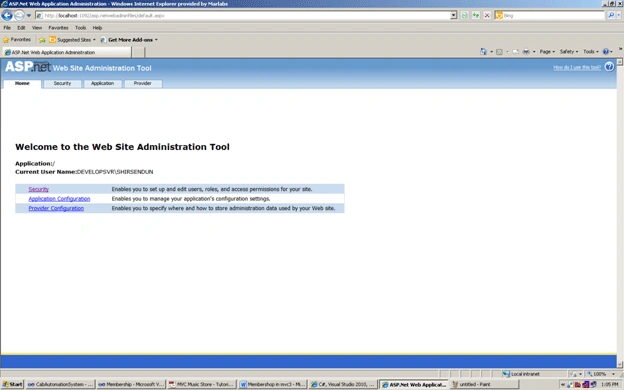This screenshot has height=390, width=624.
Task: Open the command bar Tools dropdown
Action: [x=591, y=52]
